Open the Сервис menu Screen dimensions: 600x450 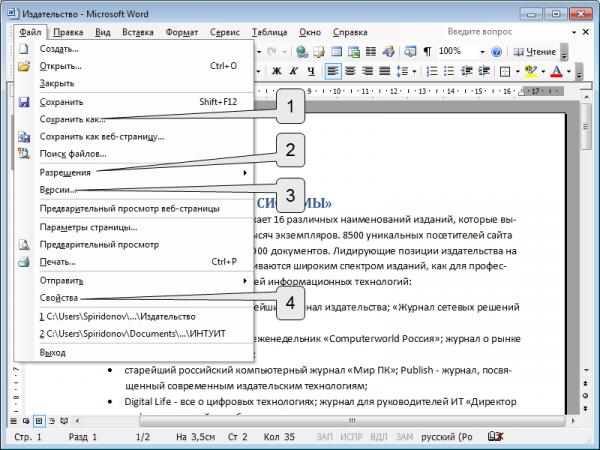[225, 32]
